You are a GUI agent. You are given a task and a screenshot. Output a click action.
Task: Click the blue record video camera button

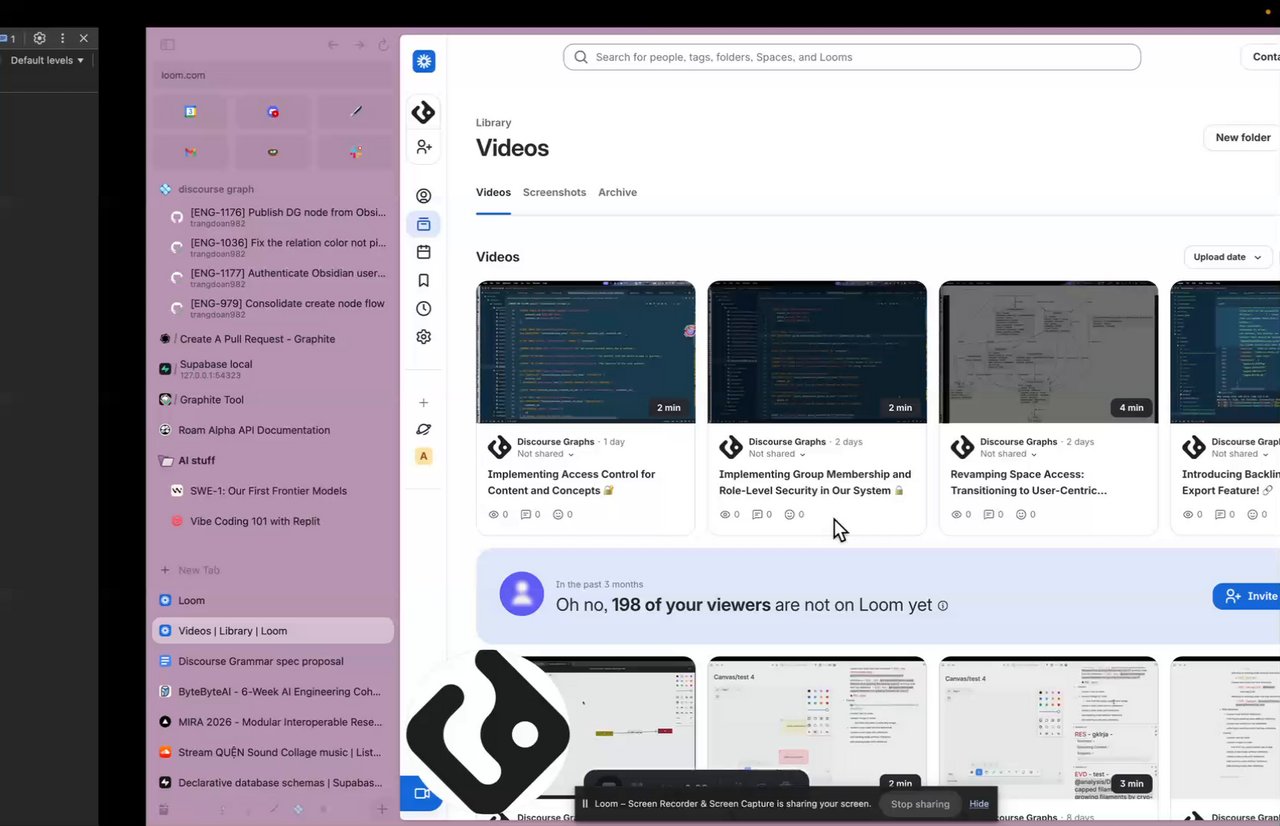[x=421, y=793]
